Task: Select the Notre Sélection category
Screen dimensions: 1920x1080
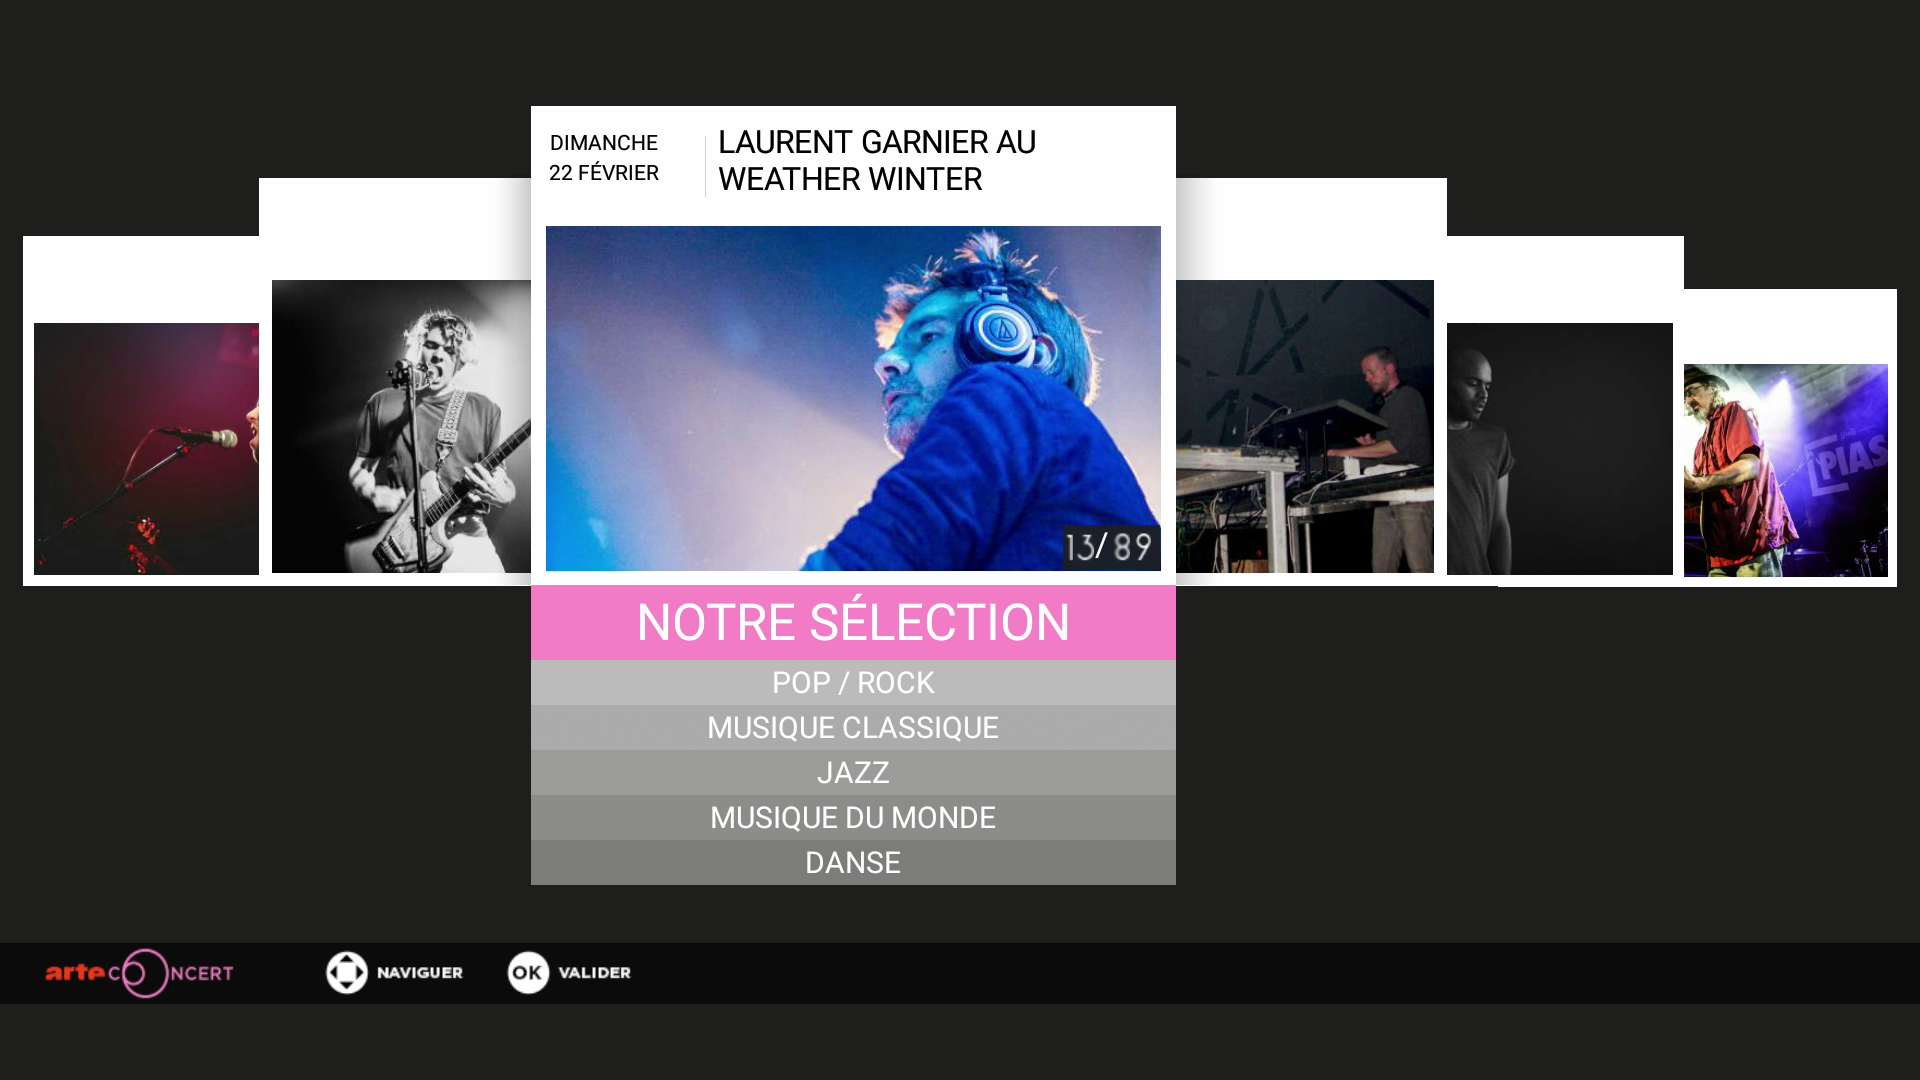Action: (853, 622)
